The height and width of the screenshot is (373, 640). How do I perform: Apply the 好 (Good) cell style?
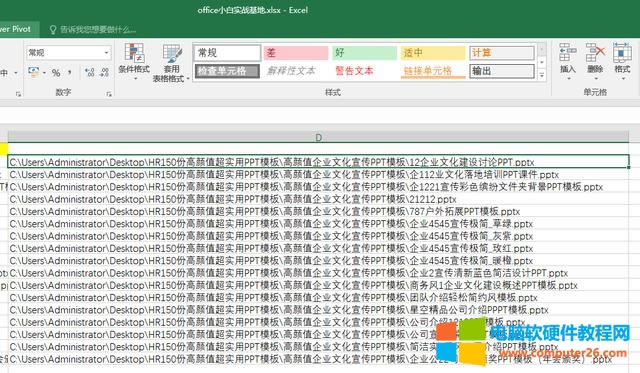(364, 53)
